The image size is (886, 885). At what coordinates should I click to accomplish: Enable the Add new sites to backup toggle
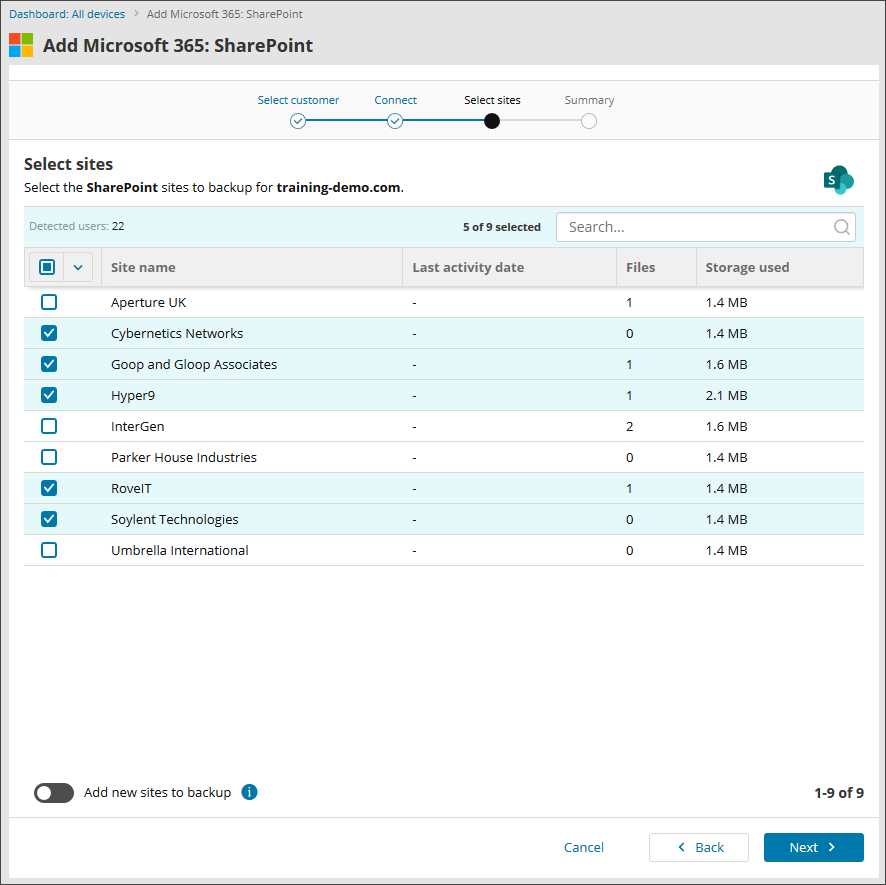pyautogui.click(x=54, y=793)
